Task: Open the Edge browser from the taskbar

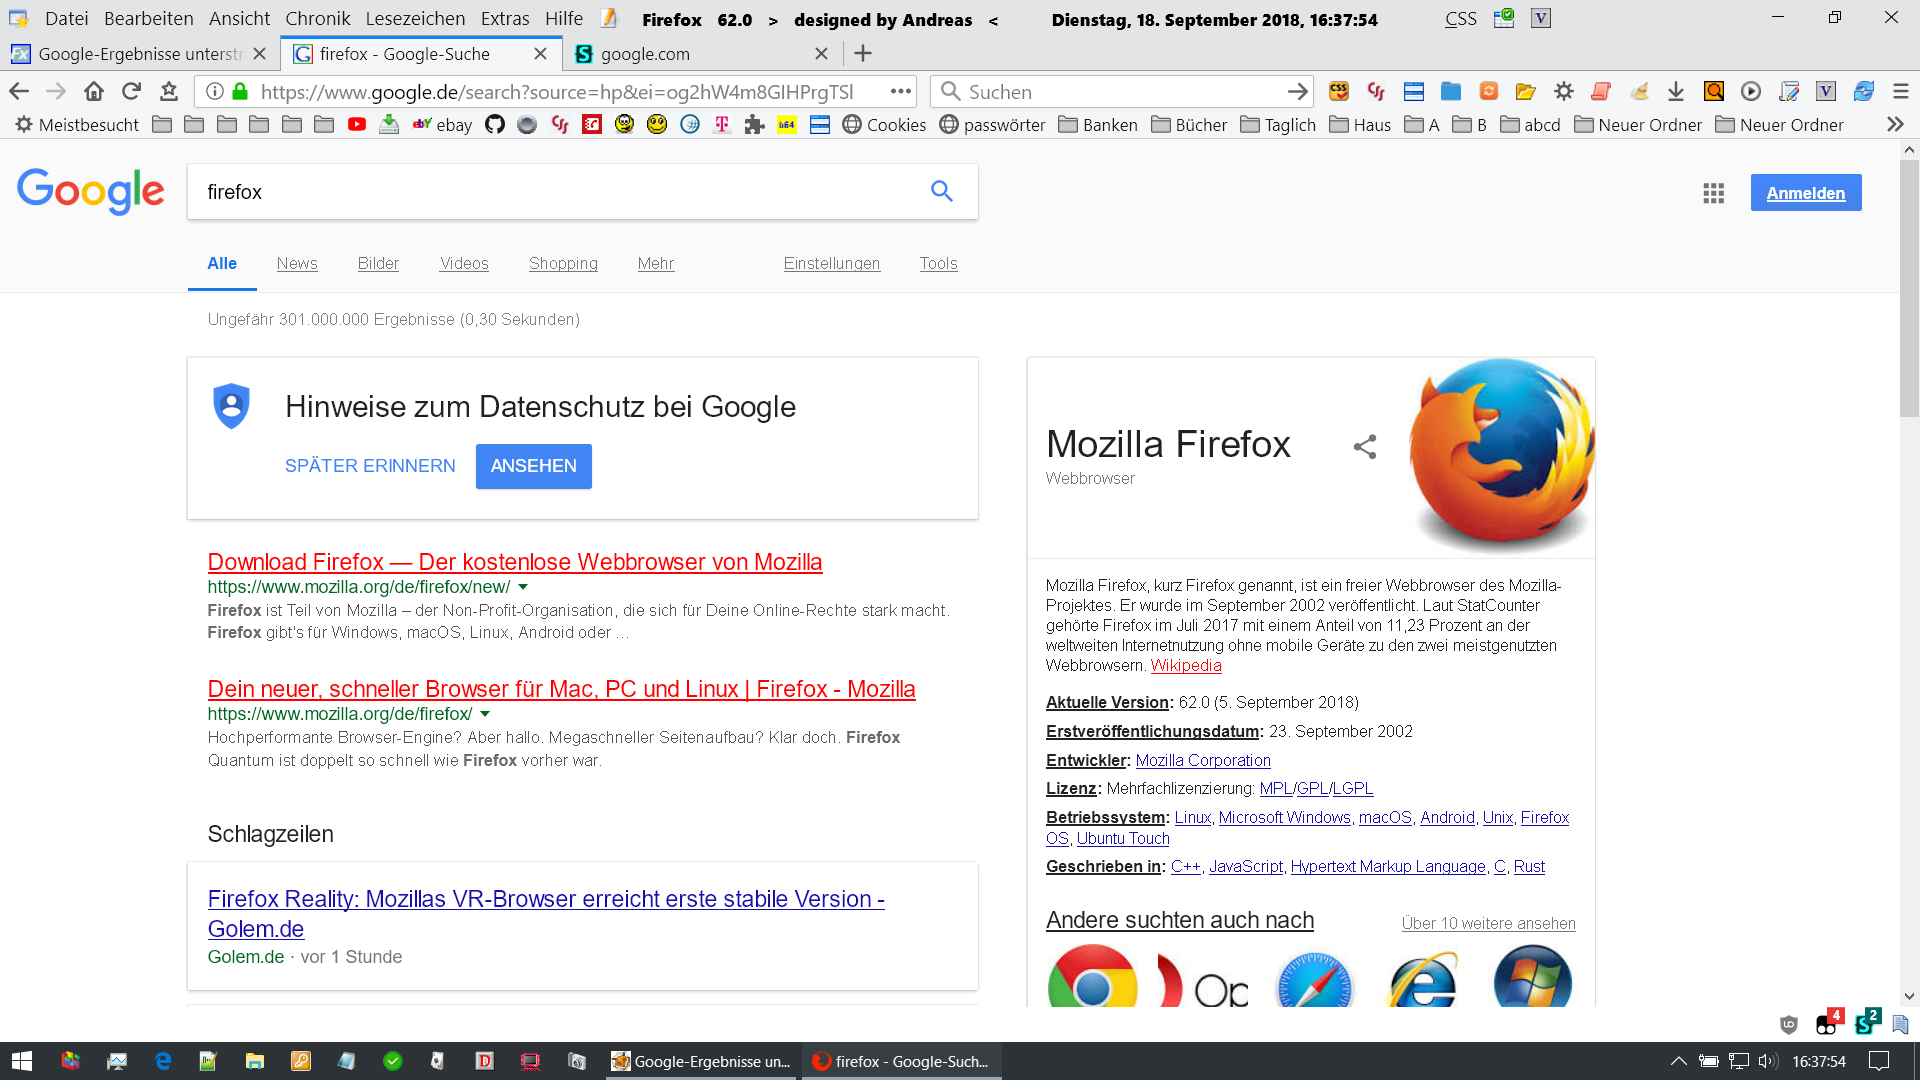Action: coord(163,1061)
